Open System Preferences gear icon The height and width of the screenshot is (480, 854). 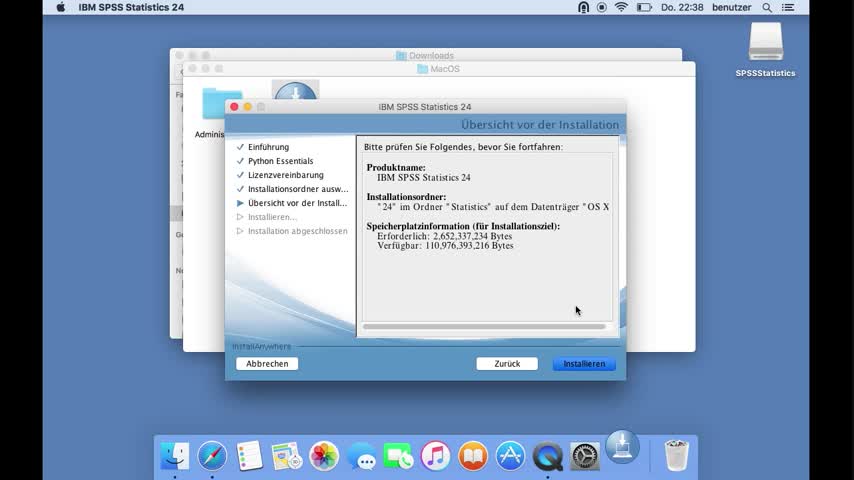[585, 456]
